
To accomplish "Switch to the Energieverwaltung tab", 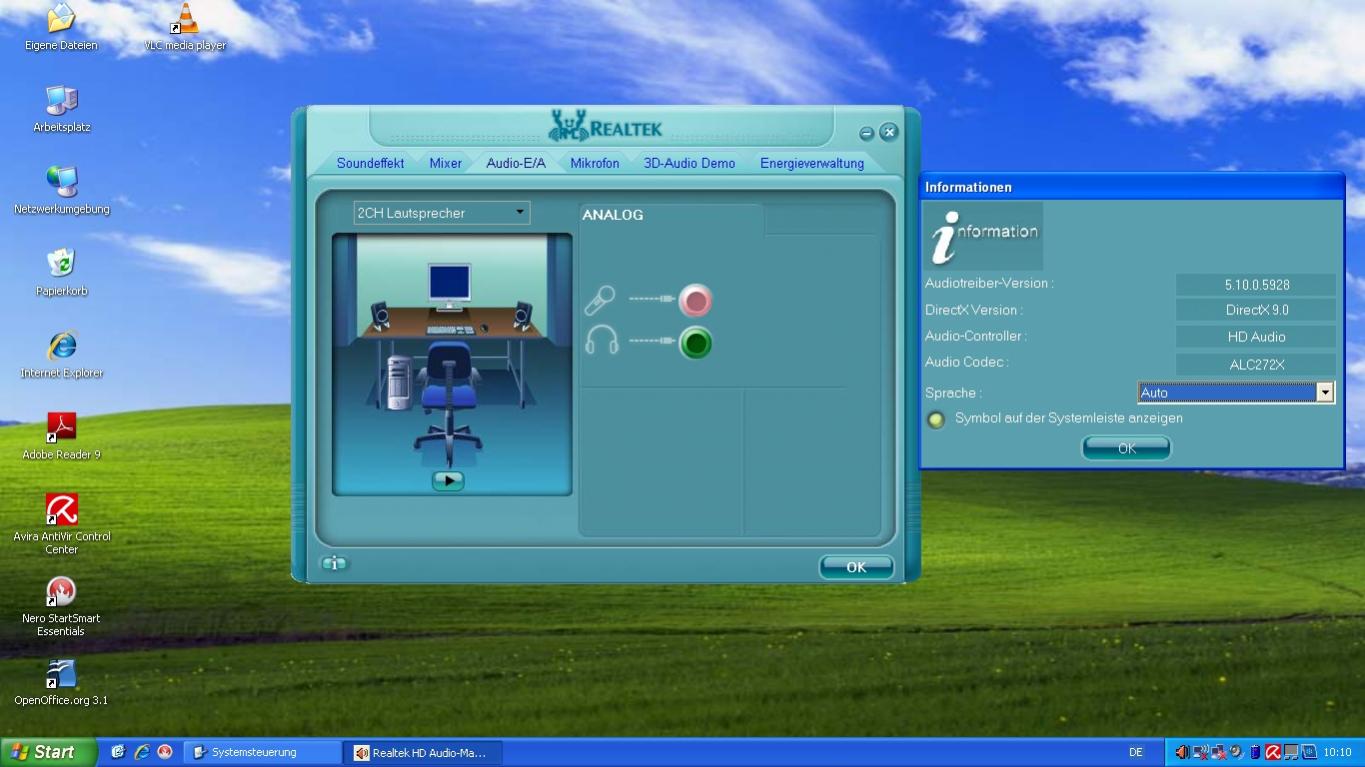I will [812, 163].
